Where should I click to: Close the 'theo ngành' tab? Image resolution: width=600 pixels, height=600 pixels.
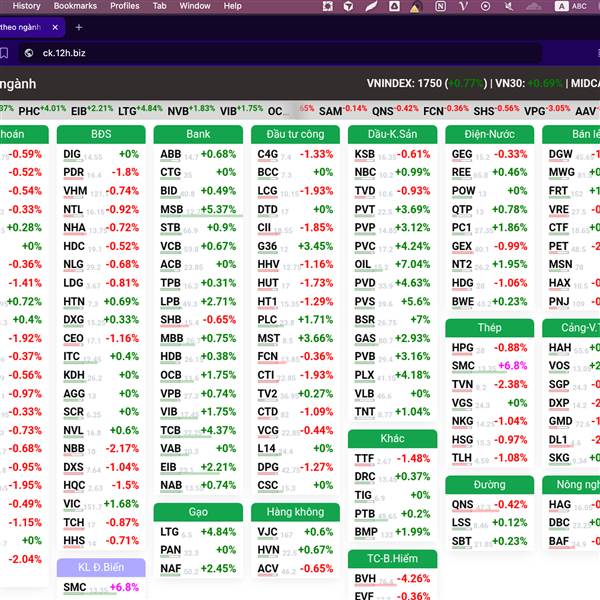pos(55,28)
